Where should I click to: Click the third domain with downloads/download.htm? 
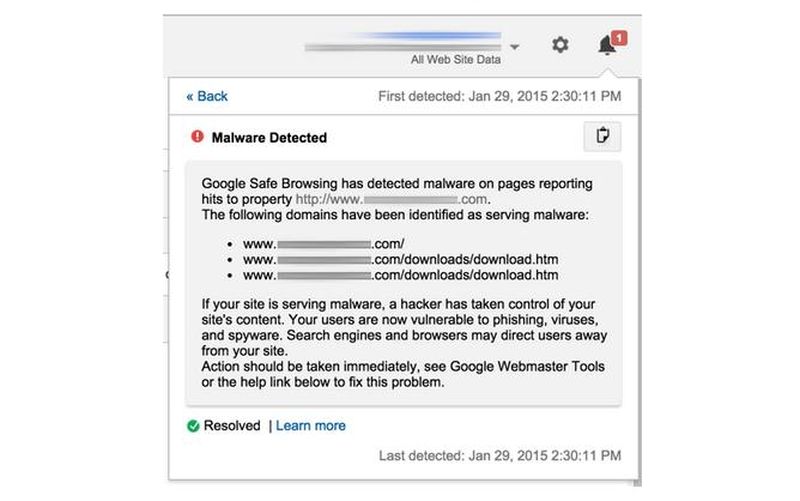[x=400, y=274]
